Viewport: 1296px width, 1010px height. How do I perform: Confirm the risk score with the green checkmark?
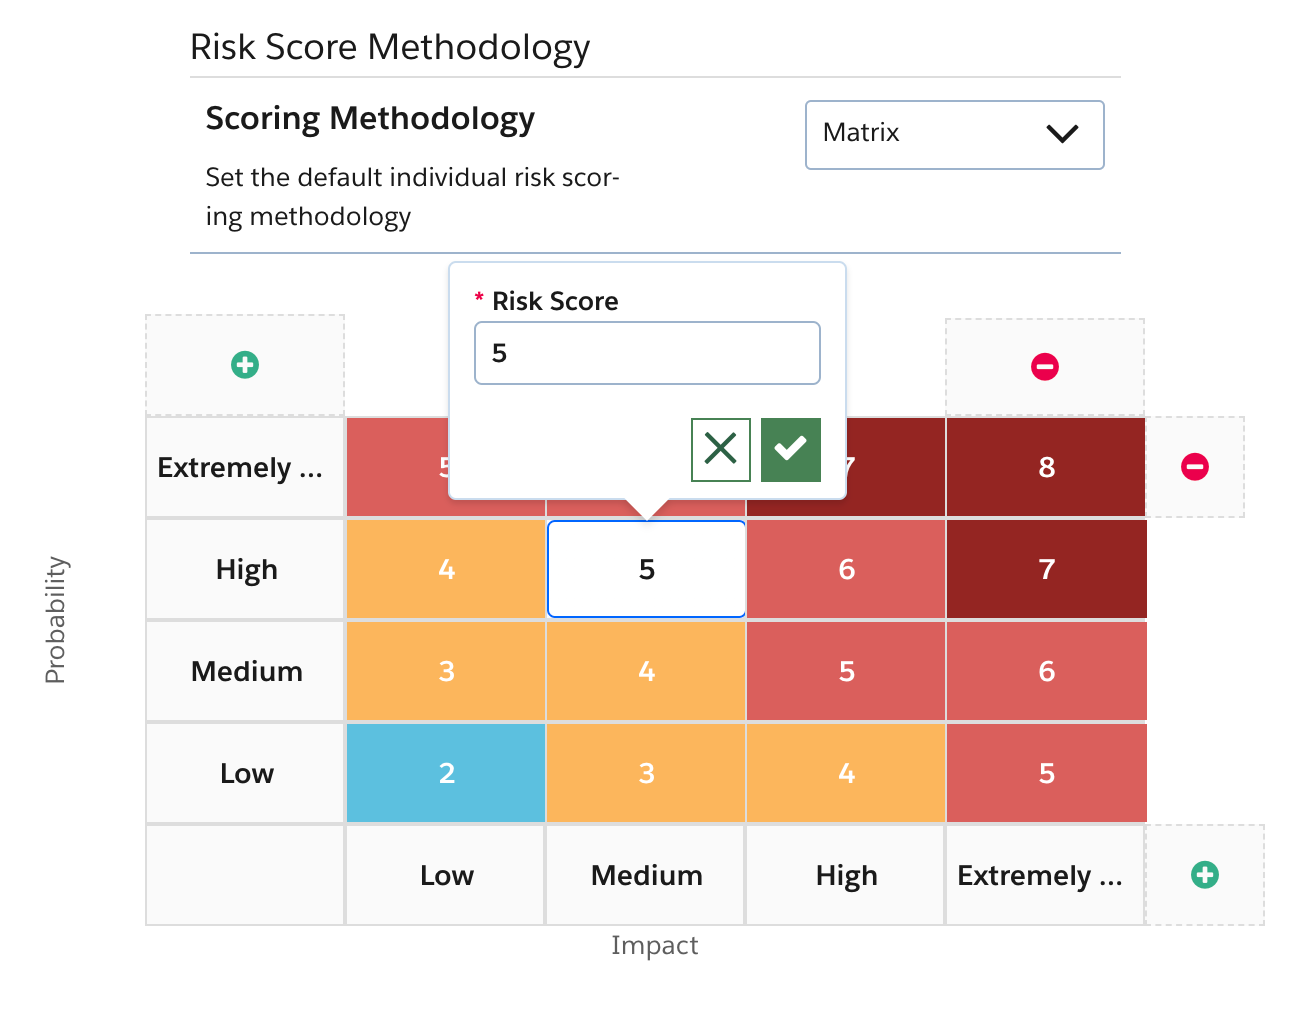click(x=790, y=450)
